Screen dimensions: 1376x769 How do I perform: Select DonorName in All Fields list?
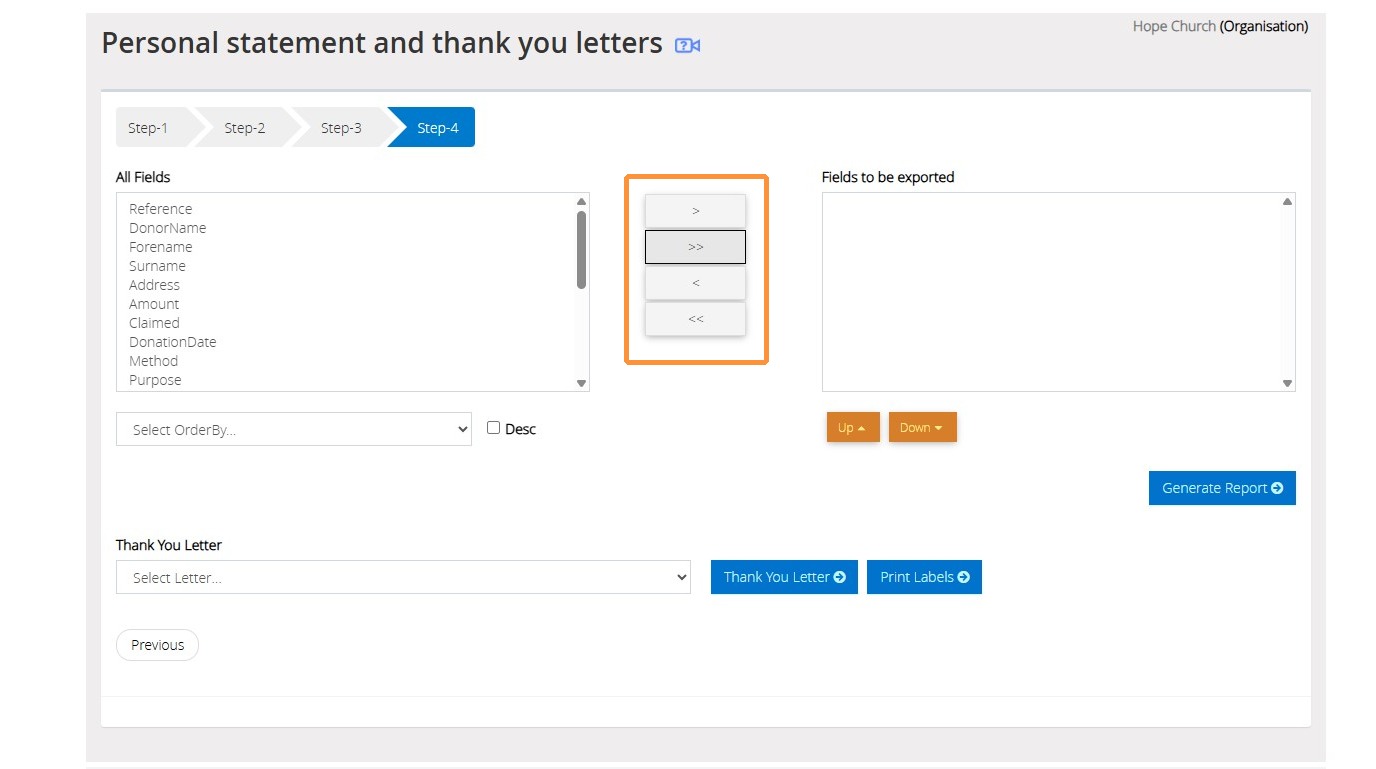(x=167, y=228)
